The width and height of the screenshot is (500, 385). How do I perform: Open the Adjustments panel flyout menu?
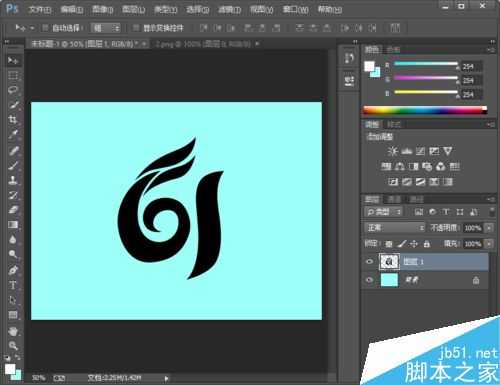pos(491,124)
